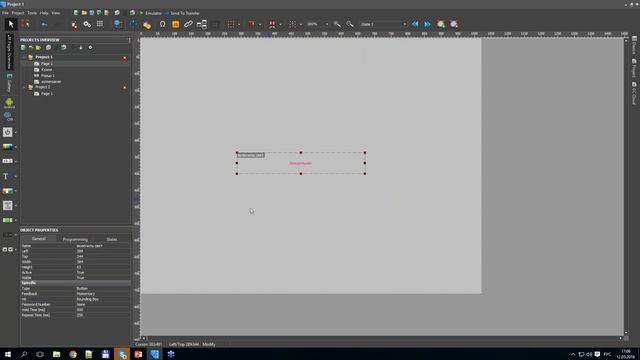
Task: Click the undo arrow icon
Action: [44, 24]
